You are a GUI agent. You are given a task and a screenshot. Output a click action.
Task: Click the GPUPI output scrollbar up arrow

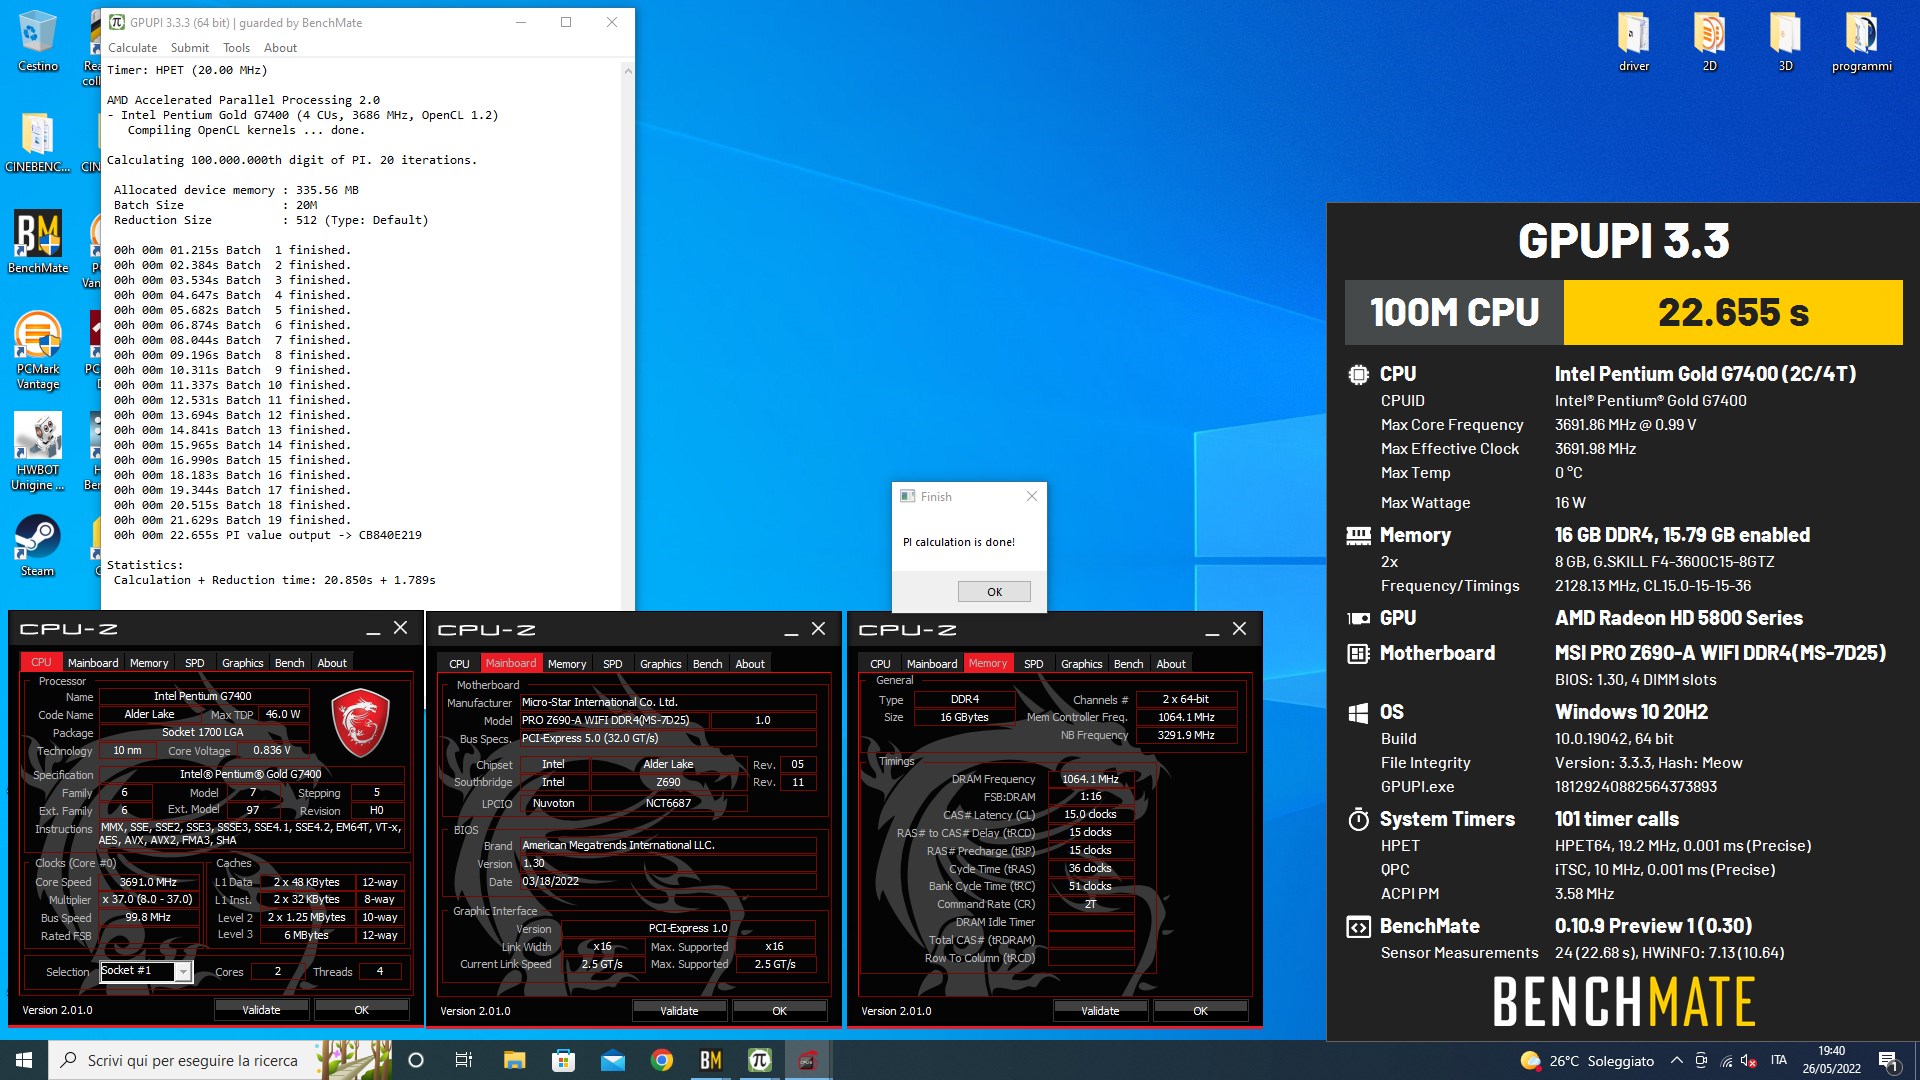(627, 71)
